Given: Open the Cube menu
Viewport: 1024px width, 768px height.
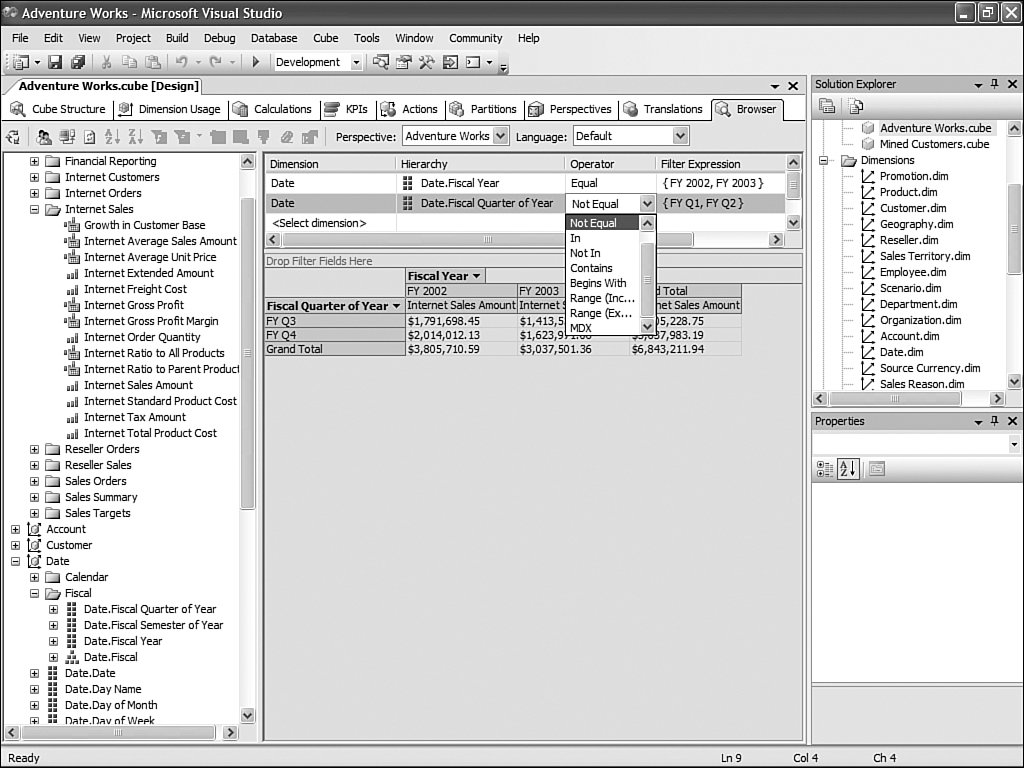Looking at the screenshot, I should (x=325, y=38).
